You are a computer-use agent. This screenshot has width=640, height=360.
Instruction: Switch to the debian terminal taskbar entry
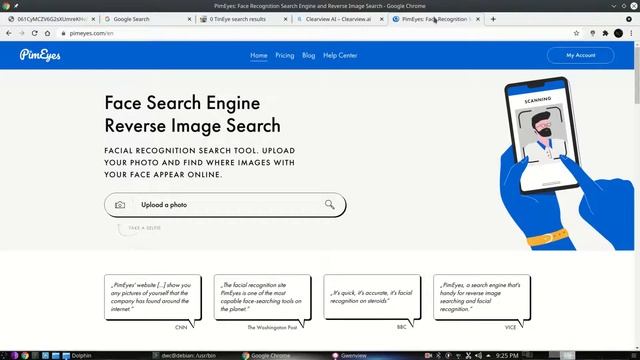point(184,356)
